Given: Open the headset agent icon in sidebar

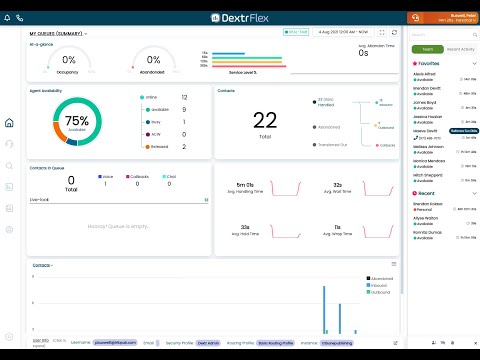Looking at the screenshot, I should tap(9, 144).
